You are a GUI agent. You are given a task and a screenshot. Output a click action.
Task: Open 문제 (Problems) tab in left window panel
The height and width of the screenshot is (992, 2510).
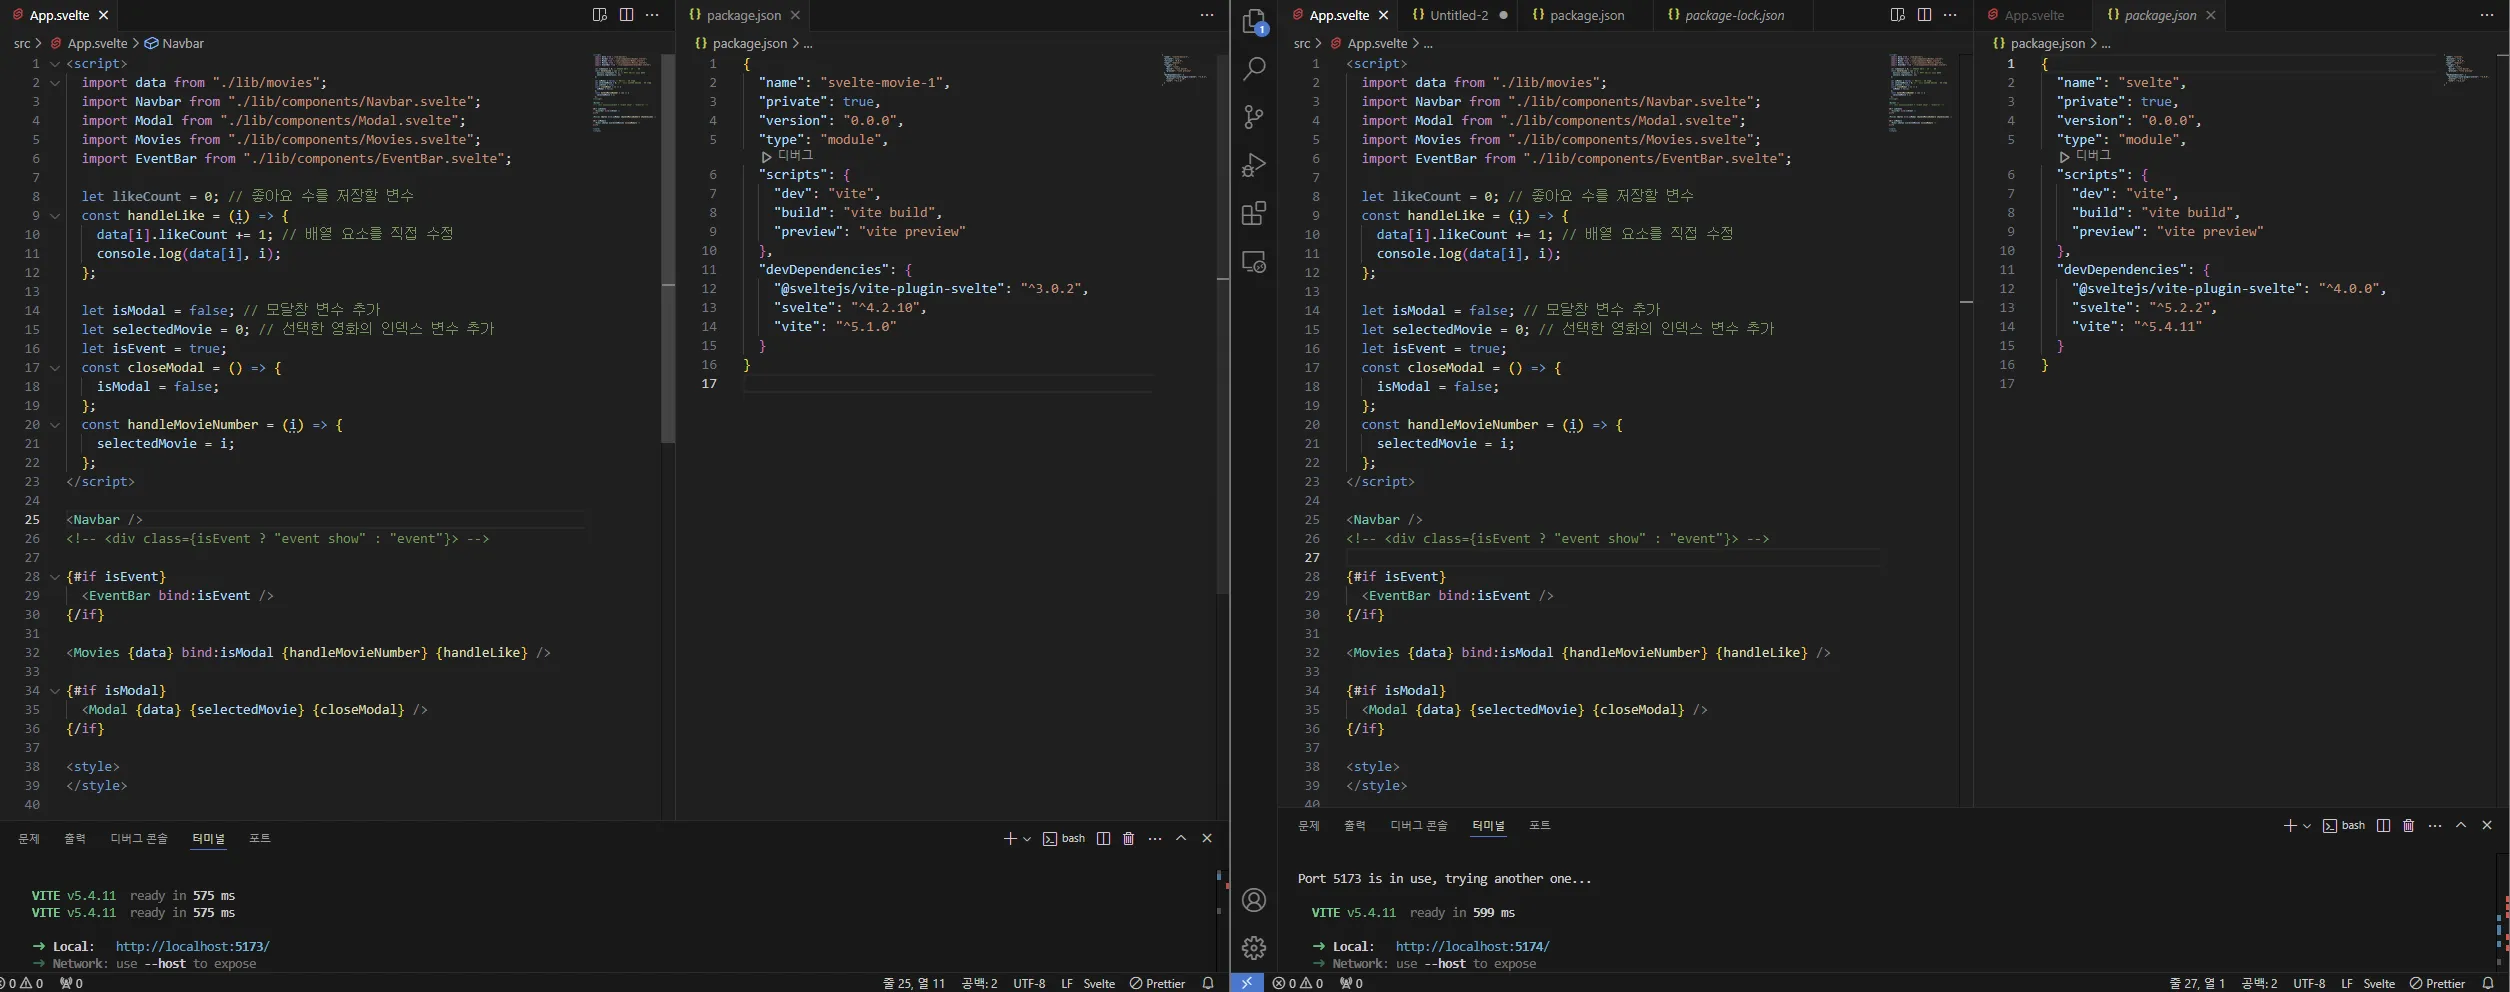29,838
